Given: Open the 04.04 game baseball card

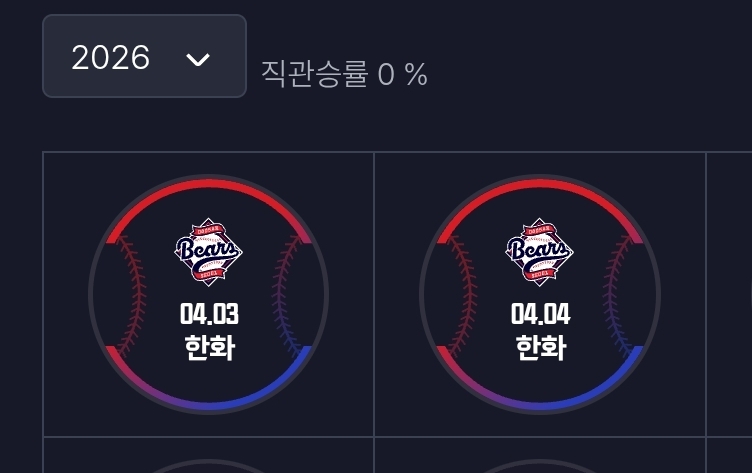Looking at the screenshot, I should 540,294.
